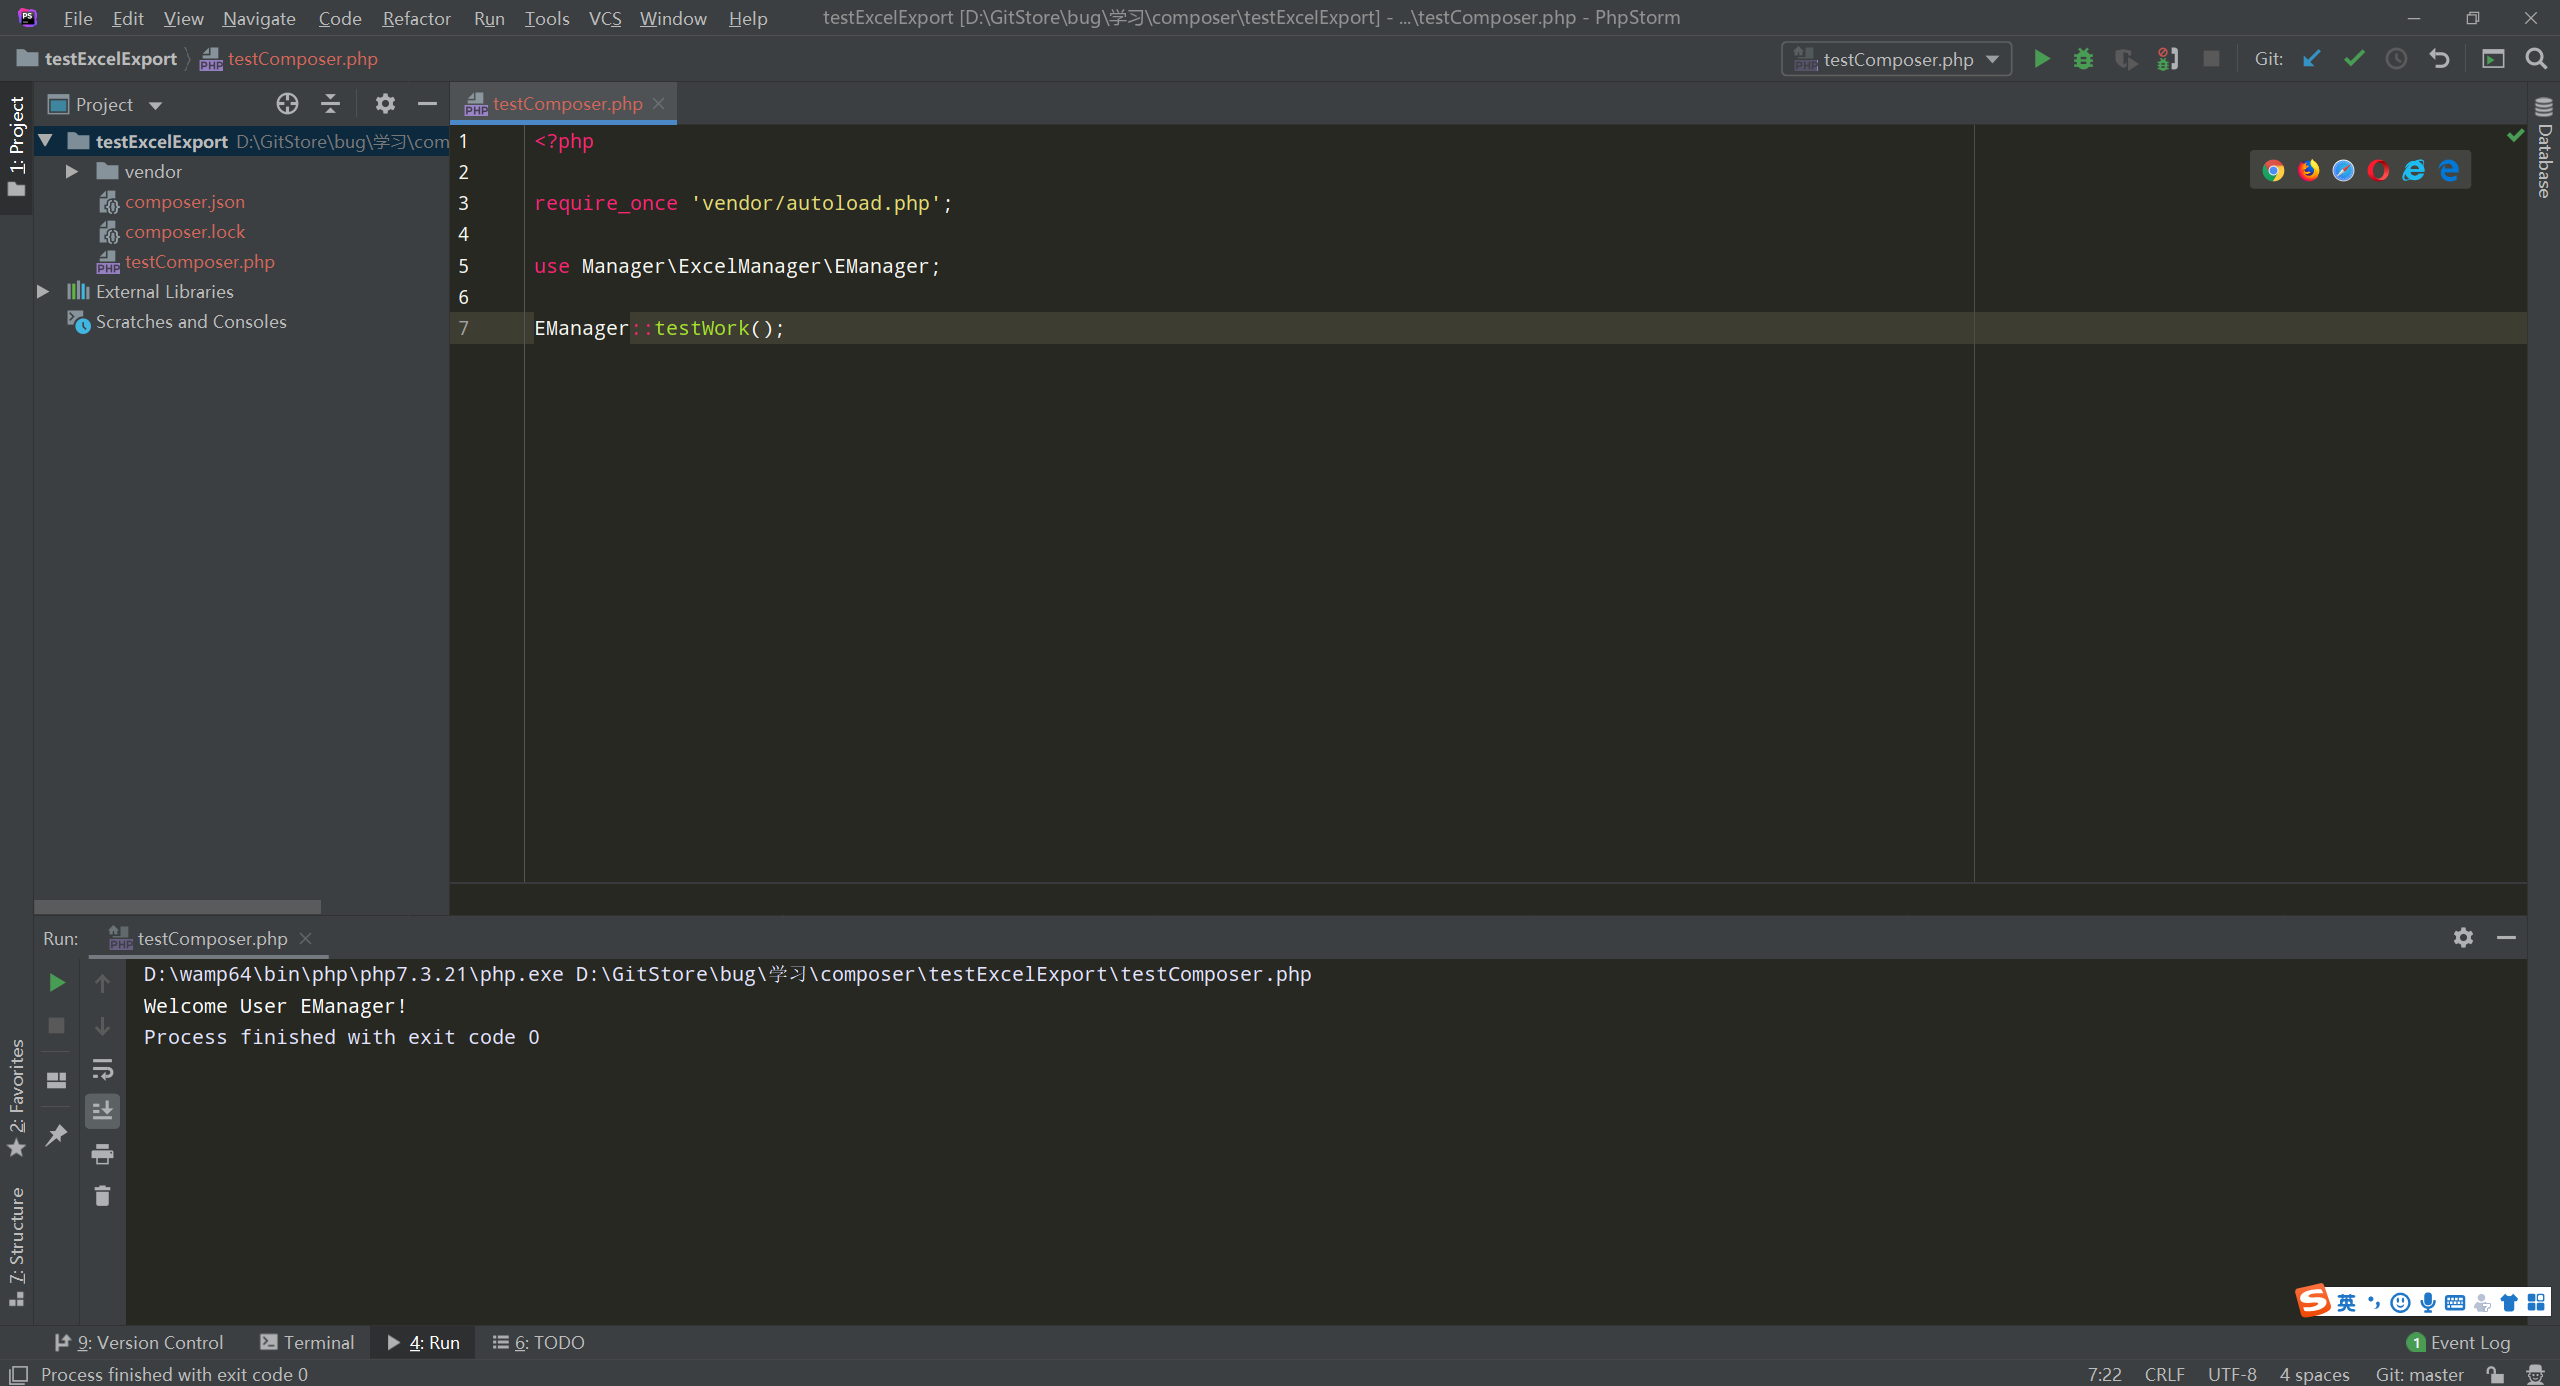Click locate current file crosshair icon
This screenshot has width=2560, height=1386.
pos(287,104)
